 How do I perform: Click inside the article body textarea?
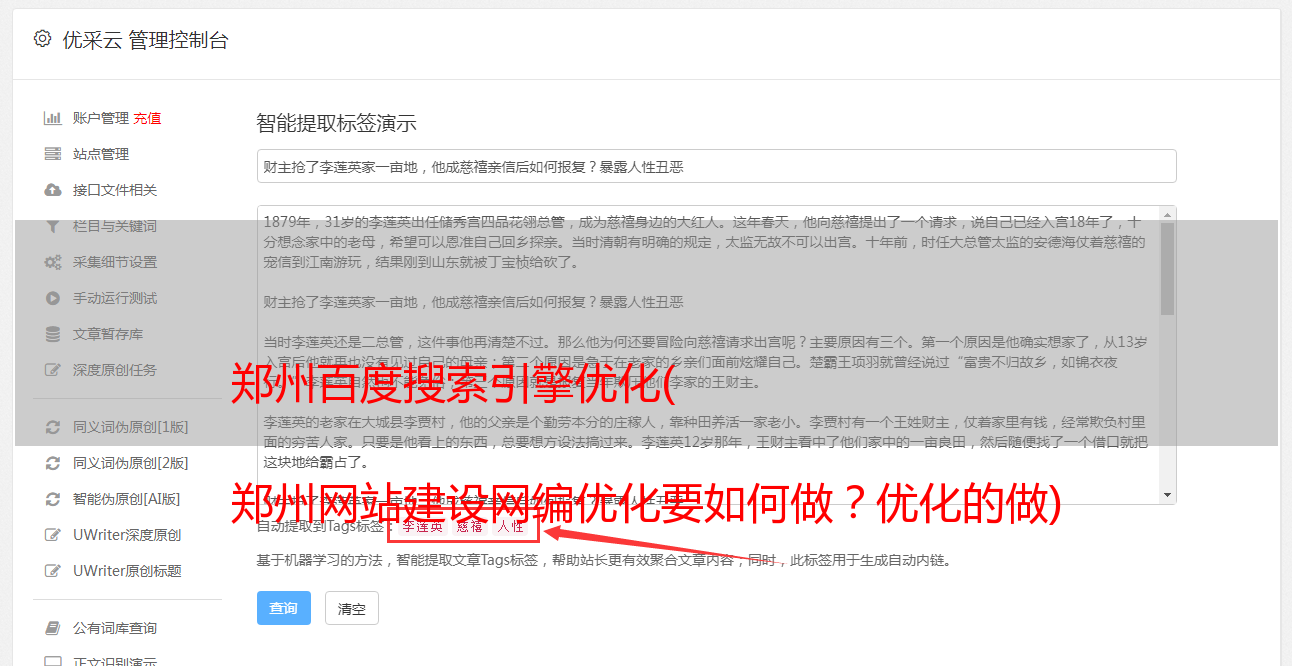point(709,355)
